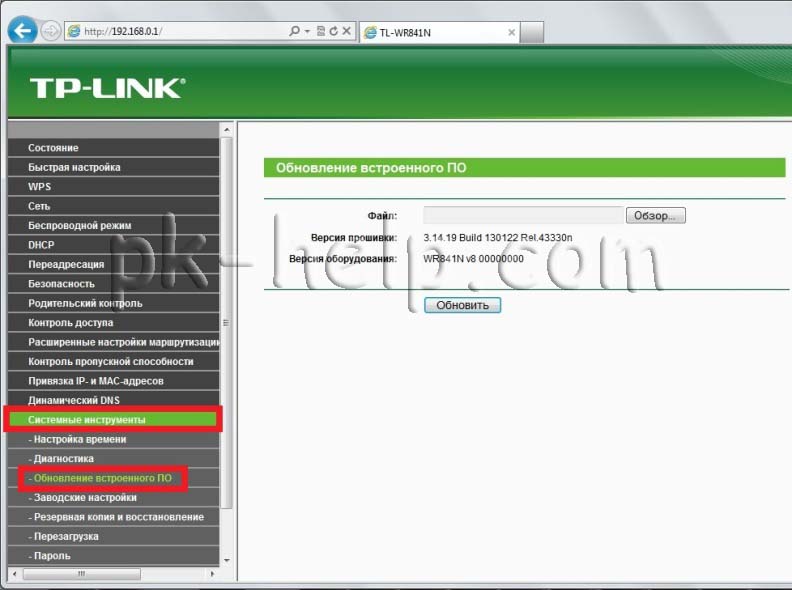Click the Версия прошивки label
This screenshot has width=792, height=590.
tap(354, 237)
